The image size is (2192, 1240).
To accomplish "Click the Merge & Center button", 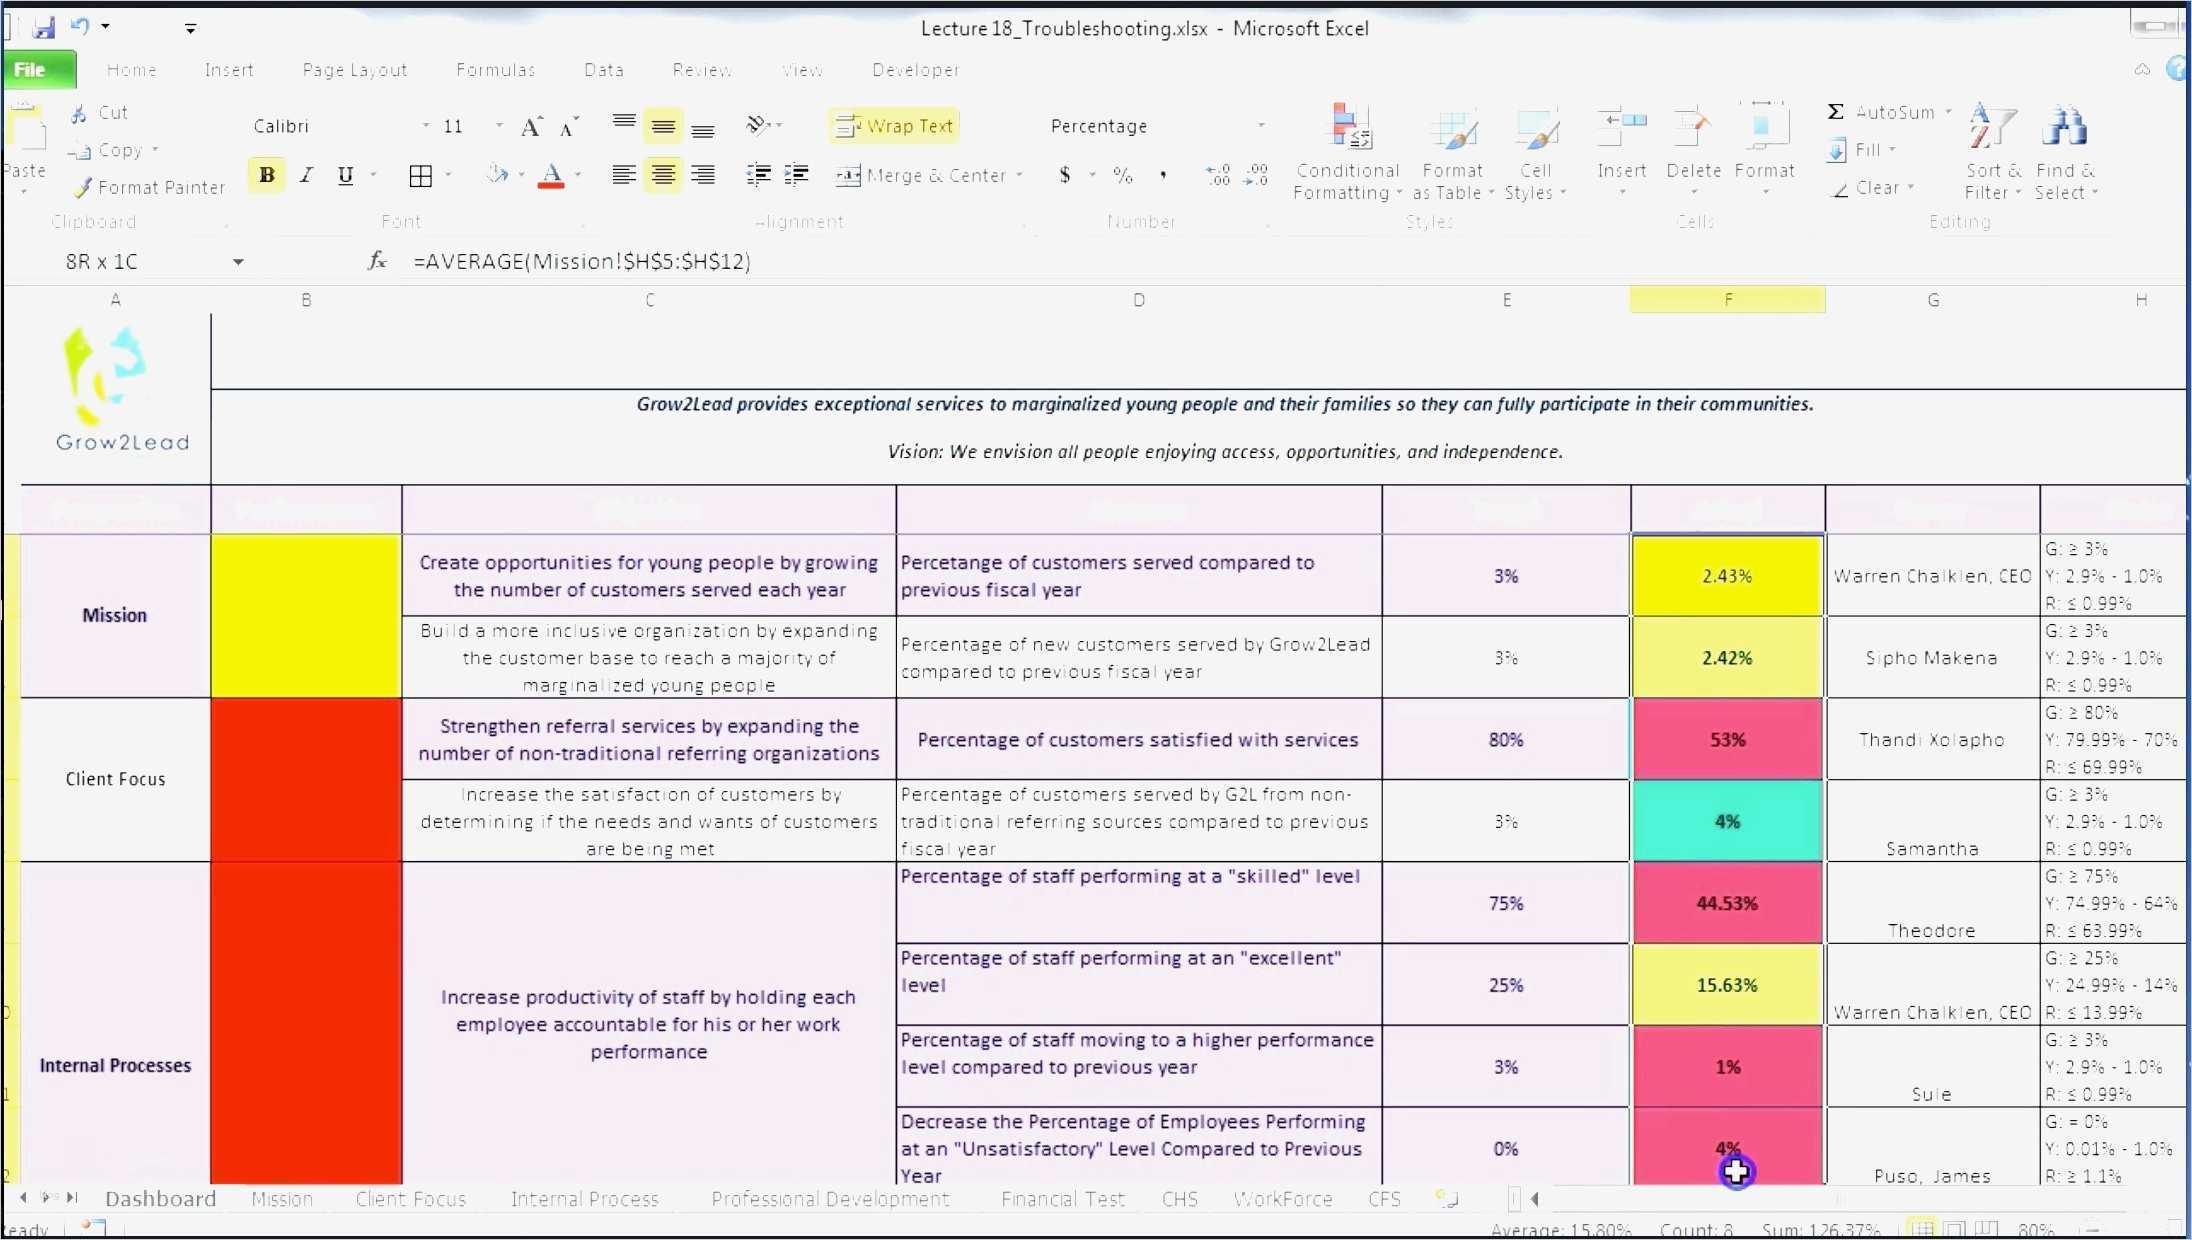I will 921,176.
